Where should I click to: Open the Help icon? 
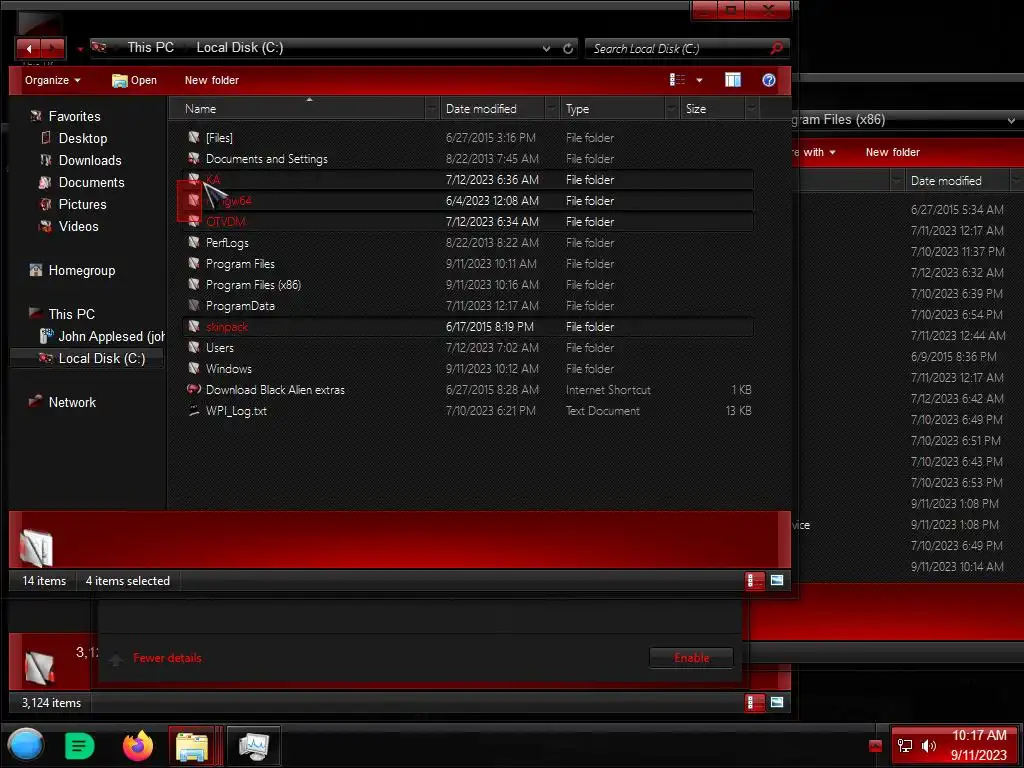[769, 80]
